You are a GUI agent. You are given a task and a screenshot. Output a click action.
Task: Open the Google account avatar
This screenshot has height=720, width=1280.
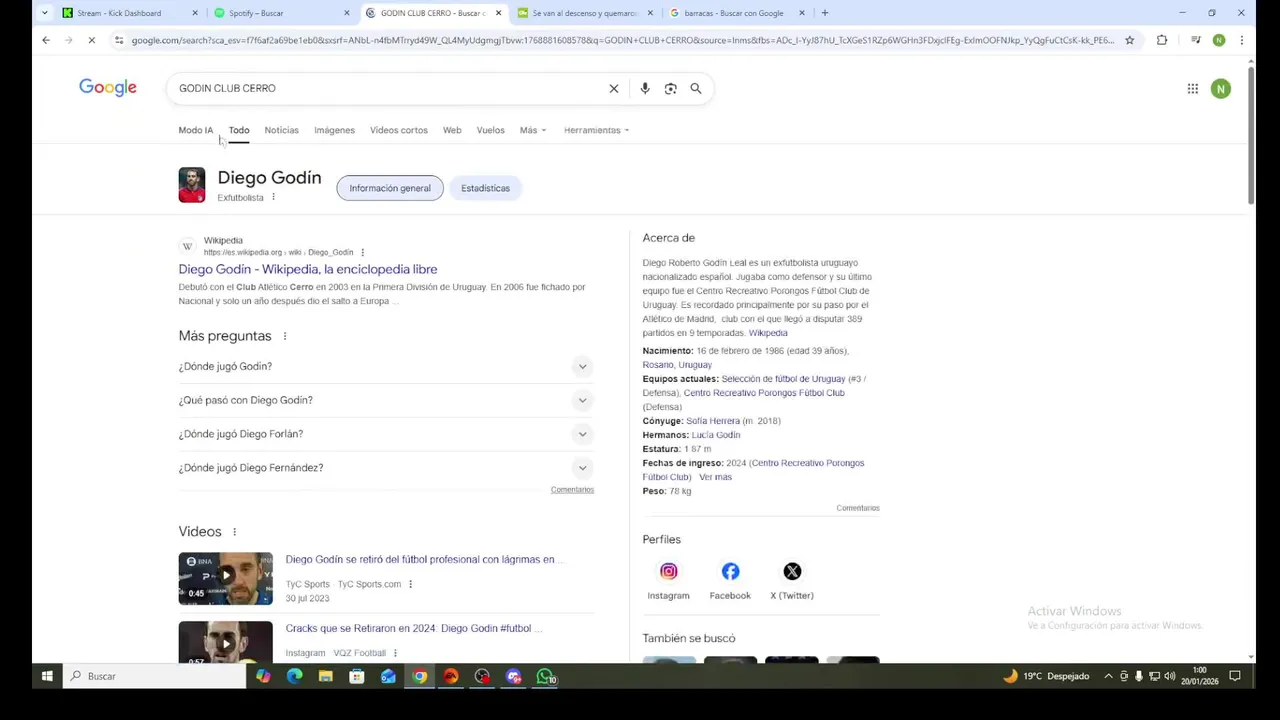(x=1220, y=89)
